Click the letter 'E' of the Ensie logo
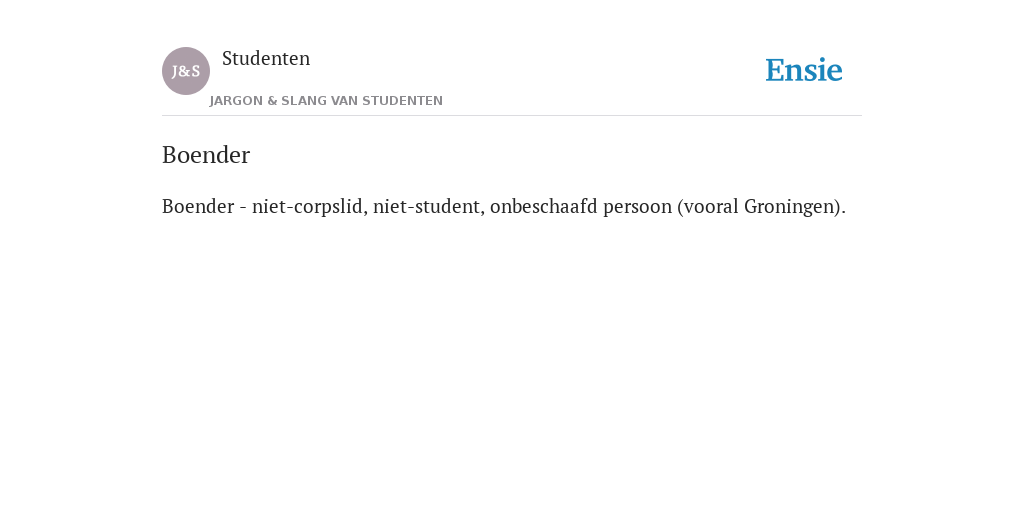The image size is (1024, 512). (x=775, y=70)
